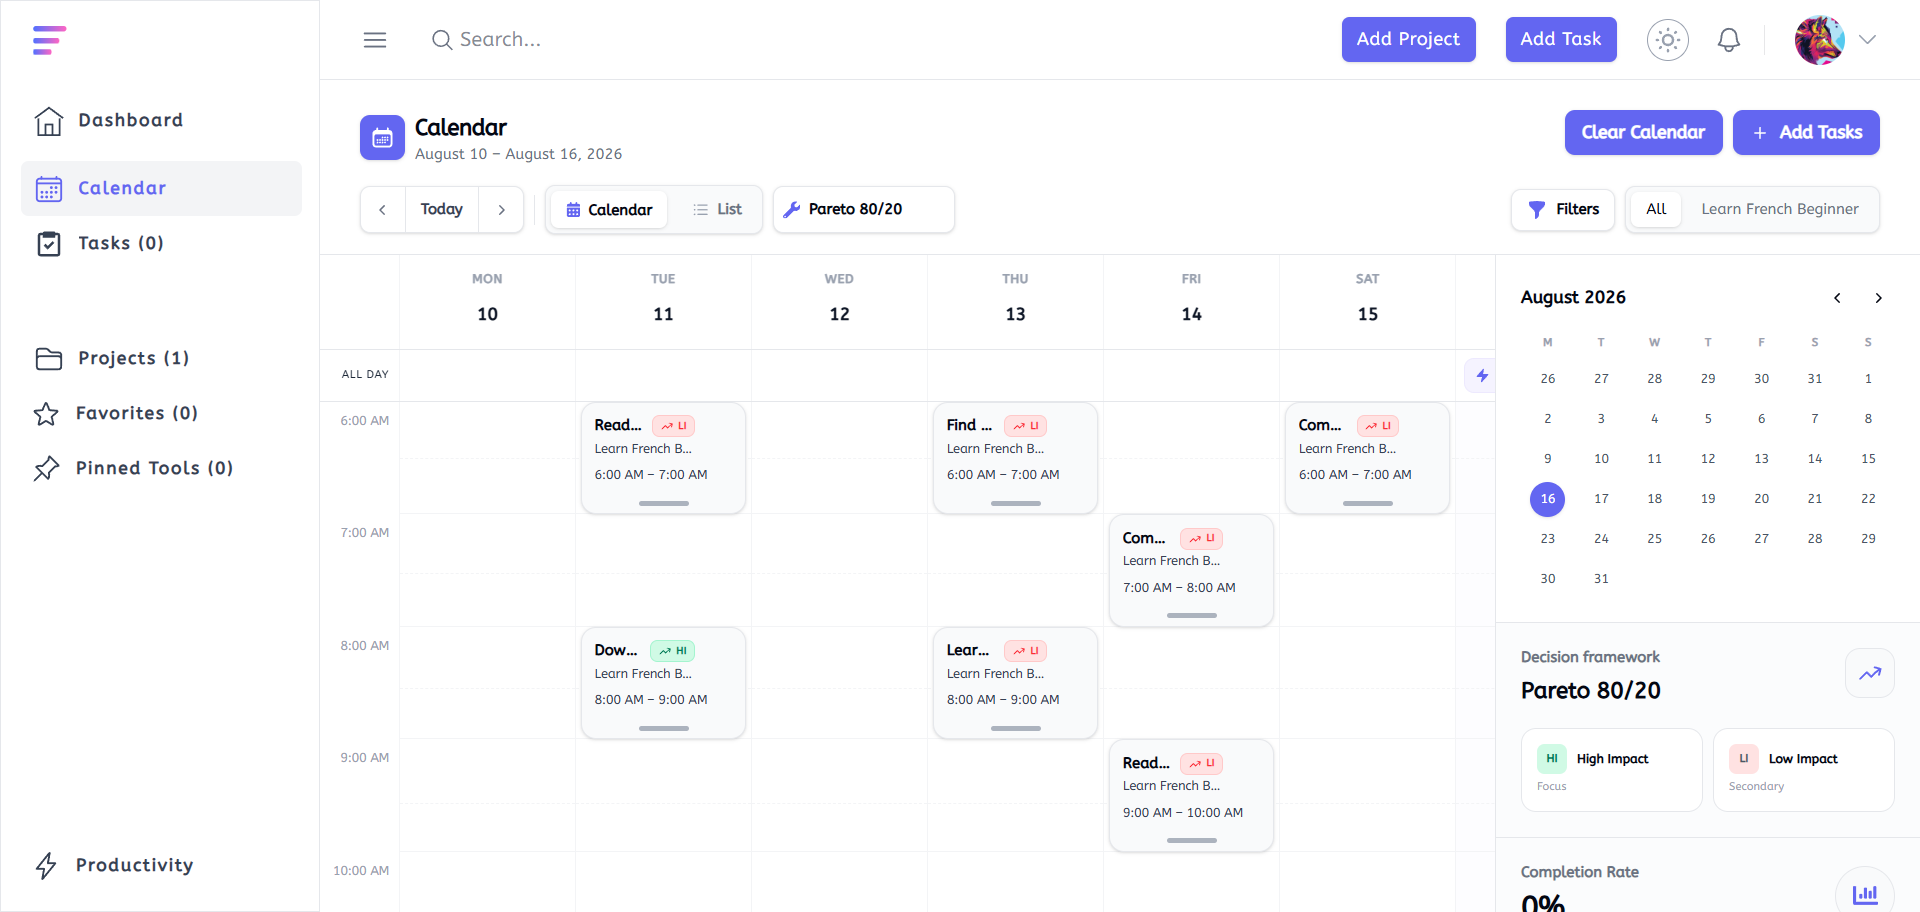
Task: Switch to List view tab
Action: [717, 210]
